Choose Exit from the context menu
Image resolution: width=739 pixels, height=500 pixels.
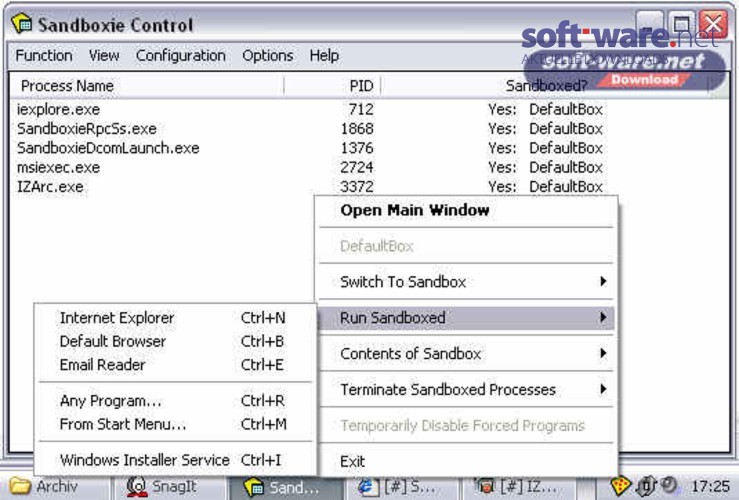coord(467,461)
